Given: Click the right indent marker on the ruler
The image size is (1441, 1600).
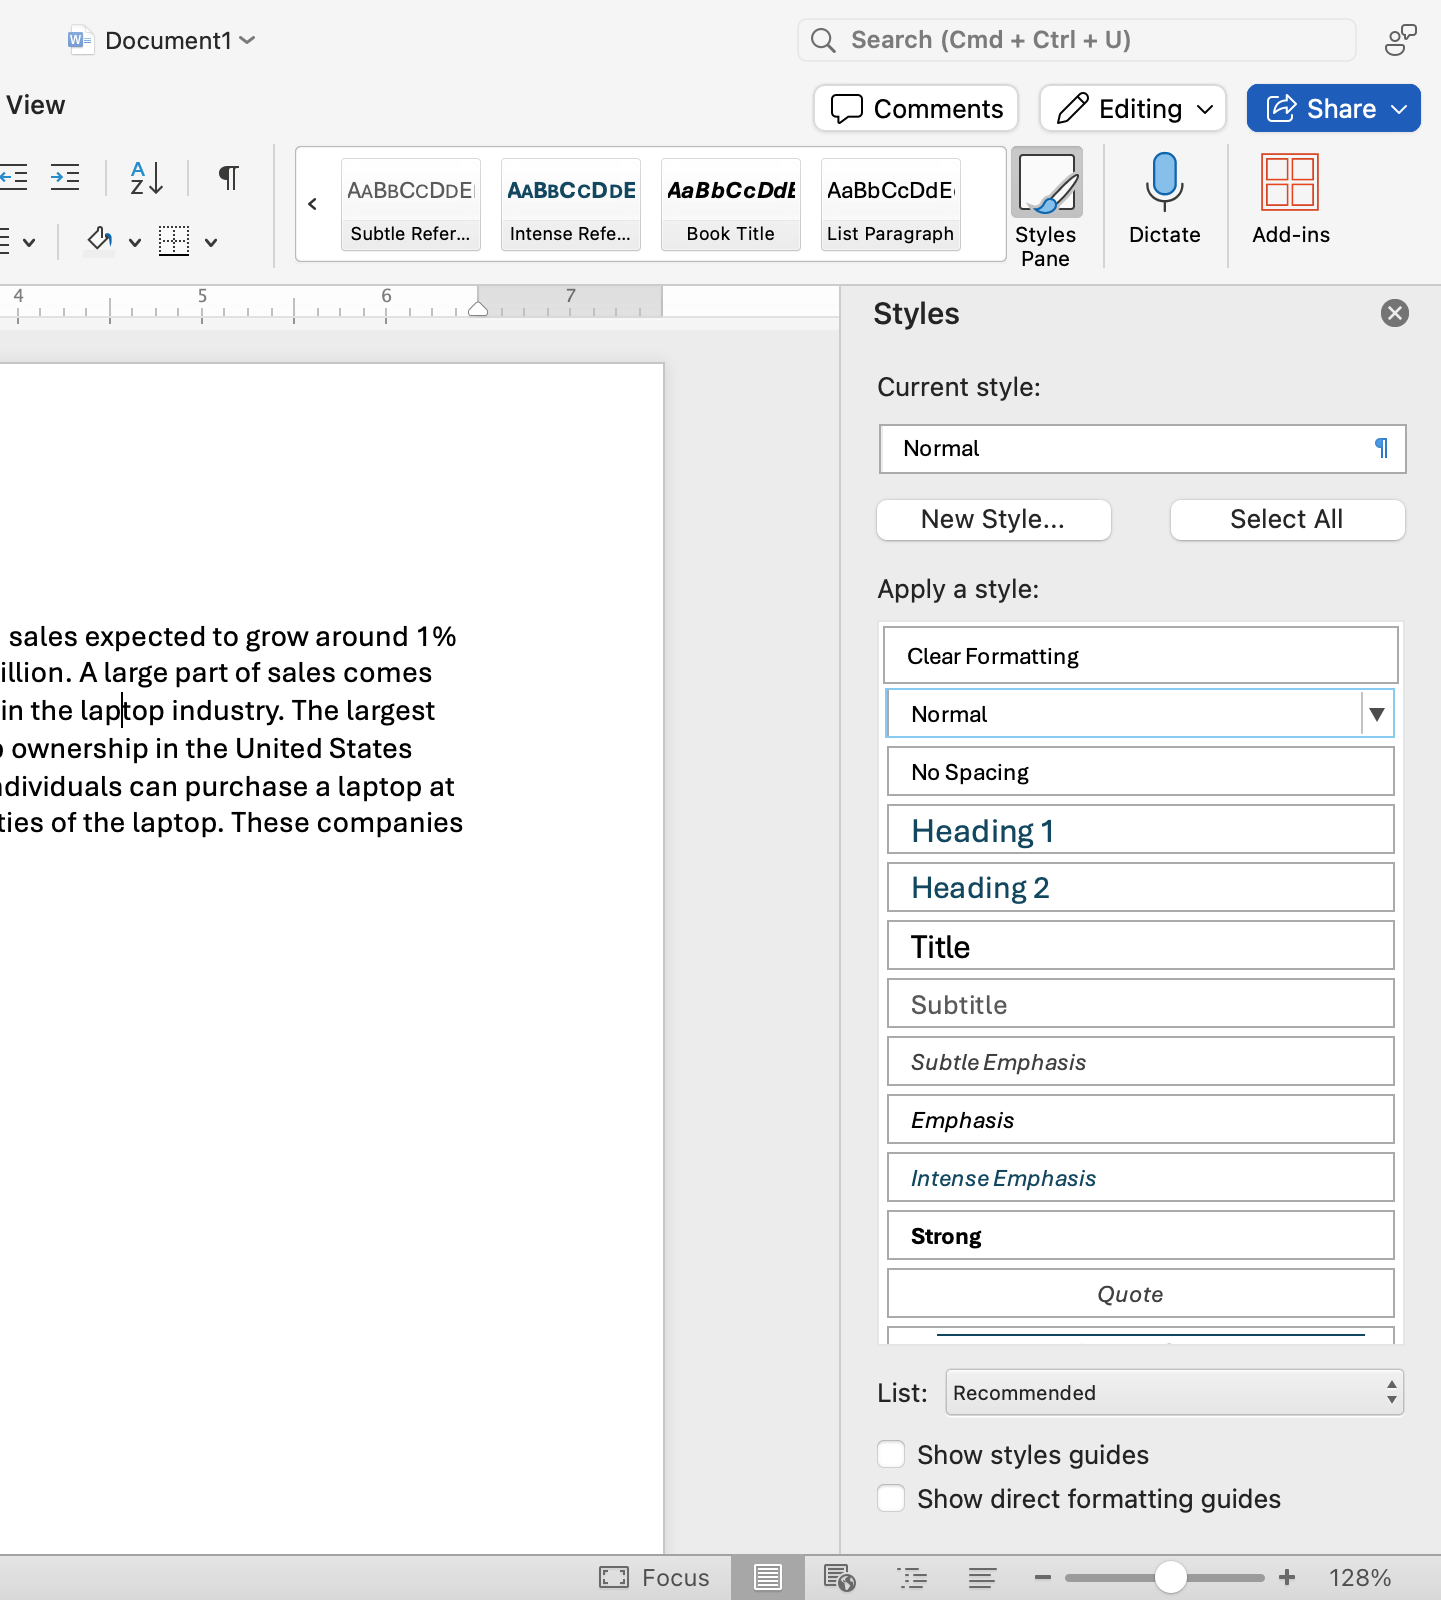Looking at the screenshot, I should (x=478, y=309).
